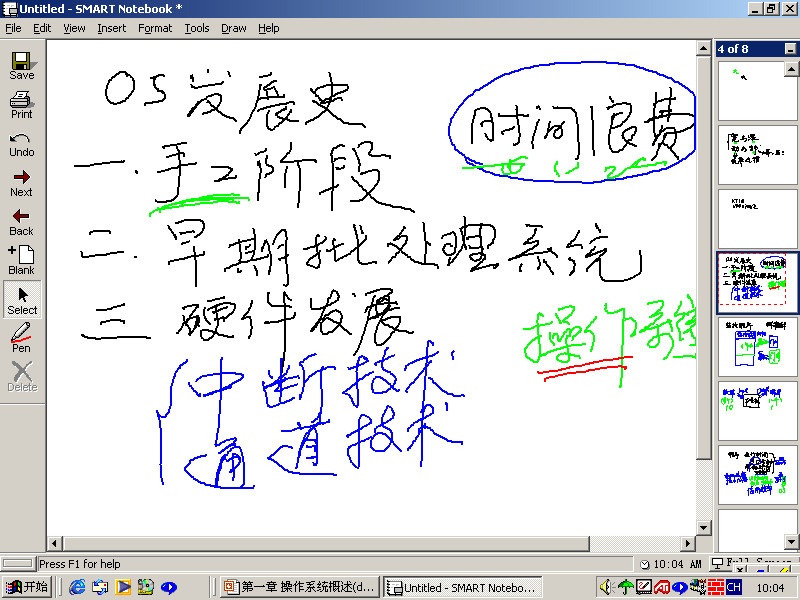This screenshot has height=600, width=800.
Task: Collapse the page sorter via its header button
Action: pos(790,49)
